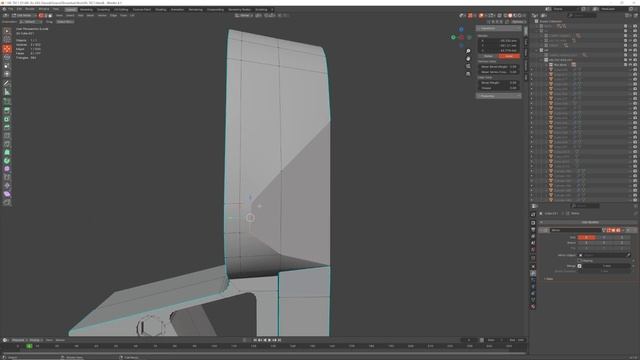Viewport: 640px width, 360px height.
Task: Select the Loop Cut tool
Action: pyautogui.click(x=7, y=136)
